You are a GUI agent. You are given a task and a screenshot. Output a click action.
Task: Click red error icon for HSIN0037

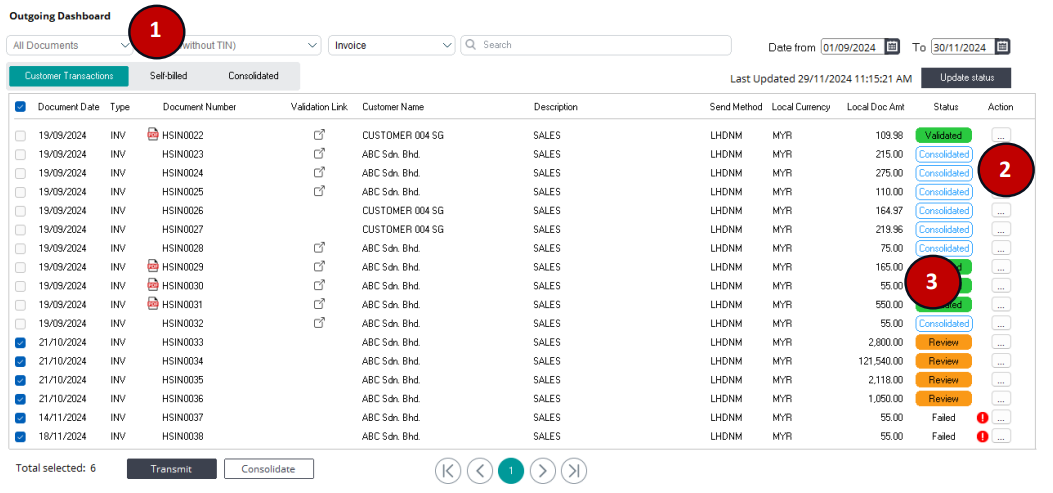(982, 417)
